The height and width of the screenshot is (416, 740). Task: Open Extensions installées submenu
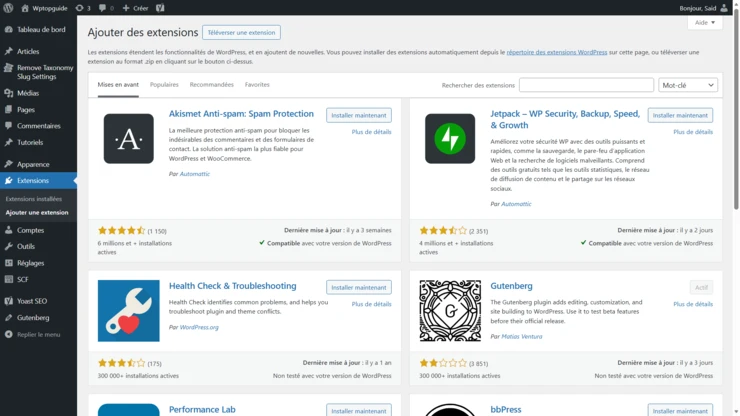(34, 199)
